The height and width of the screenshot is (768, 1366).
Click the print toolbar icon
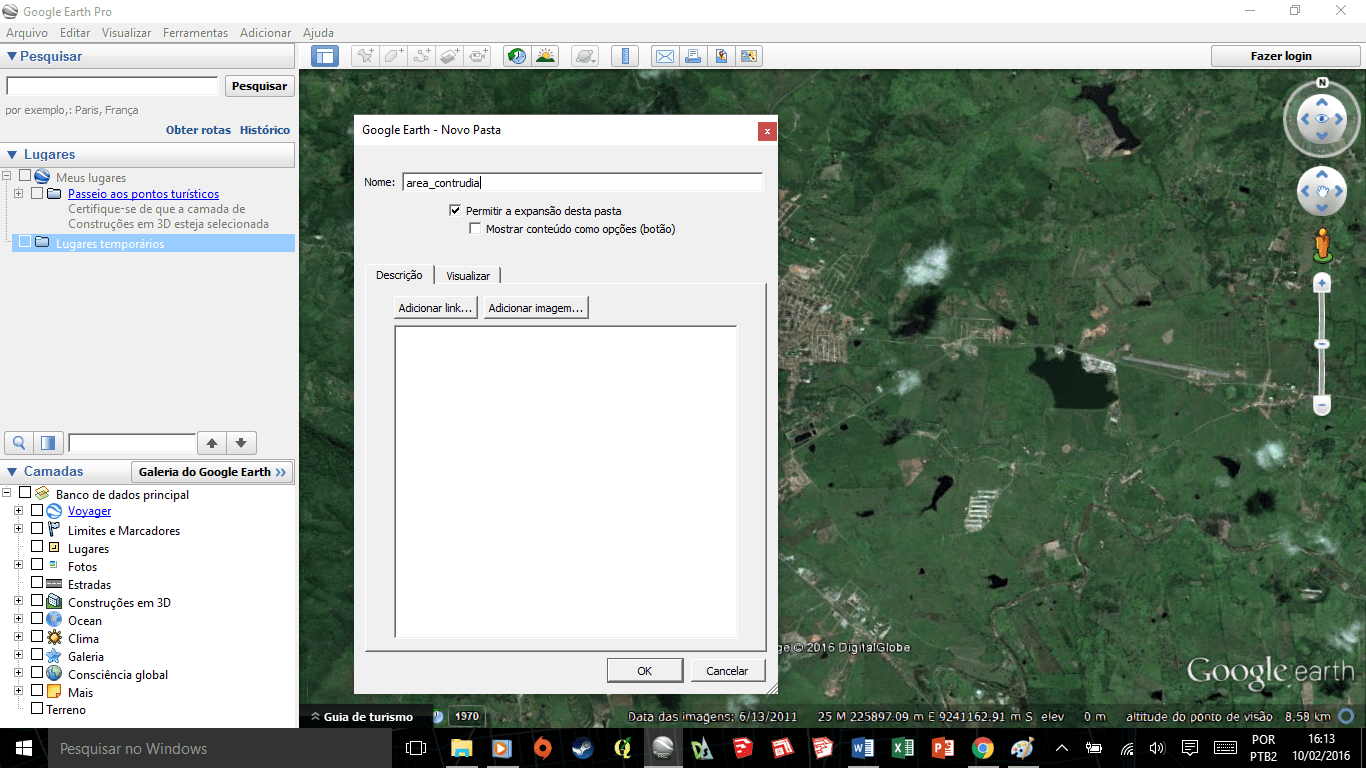[x=692, y=56]
